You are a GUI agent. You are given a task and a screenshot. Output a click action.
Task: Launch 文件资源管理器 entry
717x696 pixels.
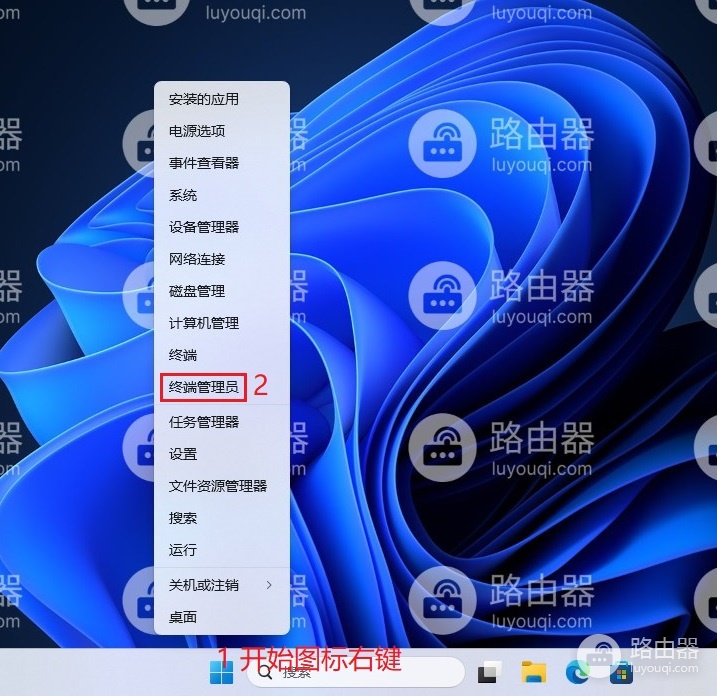pyautogui.click(x=222, y=486)
